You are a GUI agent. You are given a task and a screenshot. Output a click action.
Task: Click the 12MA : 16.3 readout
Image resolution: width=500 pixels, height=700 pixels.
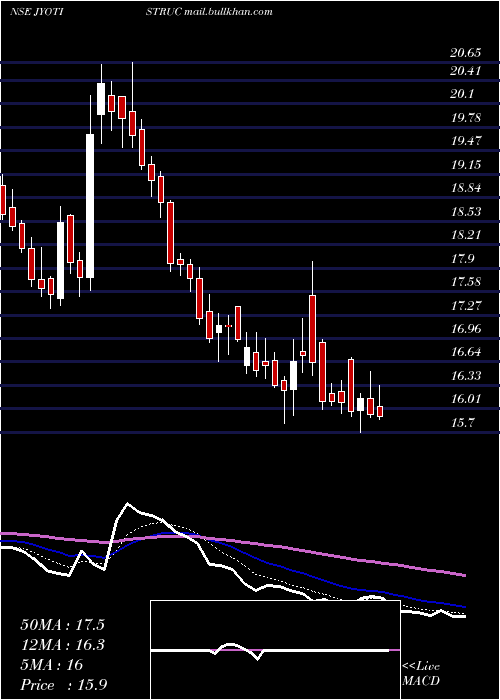coord(62,645)
